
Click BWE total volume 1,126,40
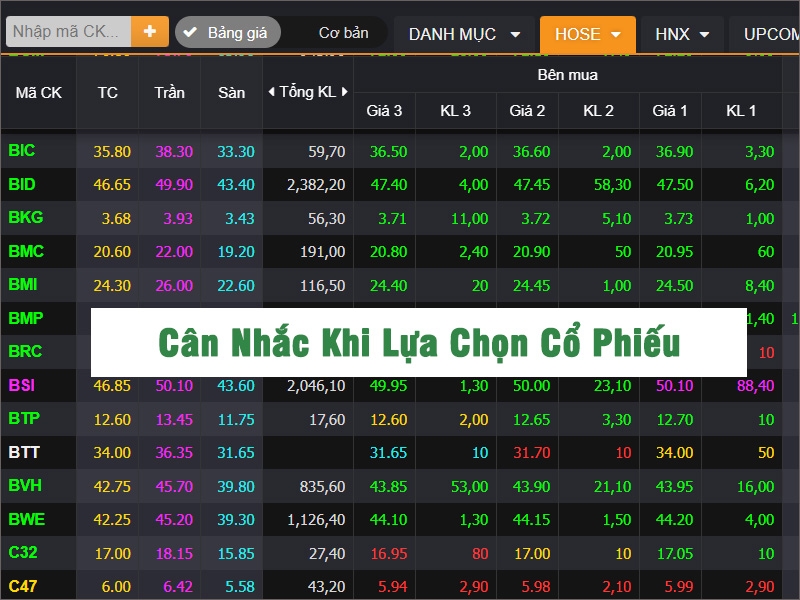click(316, 520)
